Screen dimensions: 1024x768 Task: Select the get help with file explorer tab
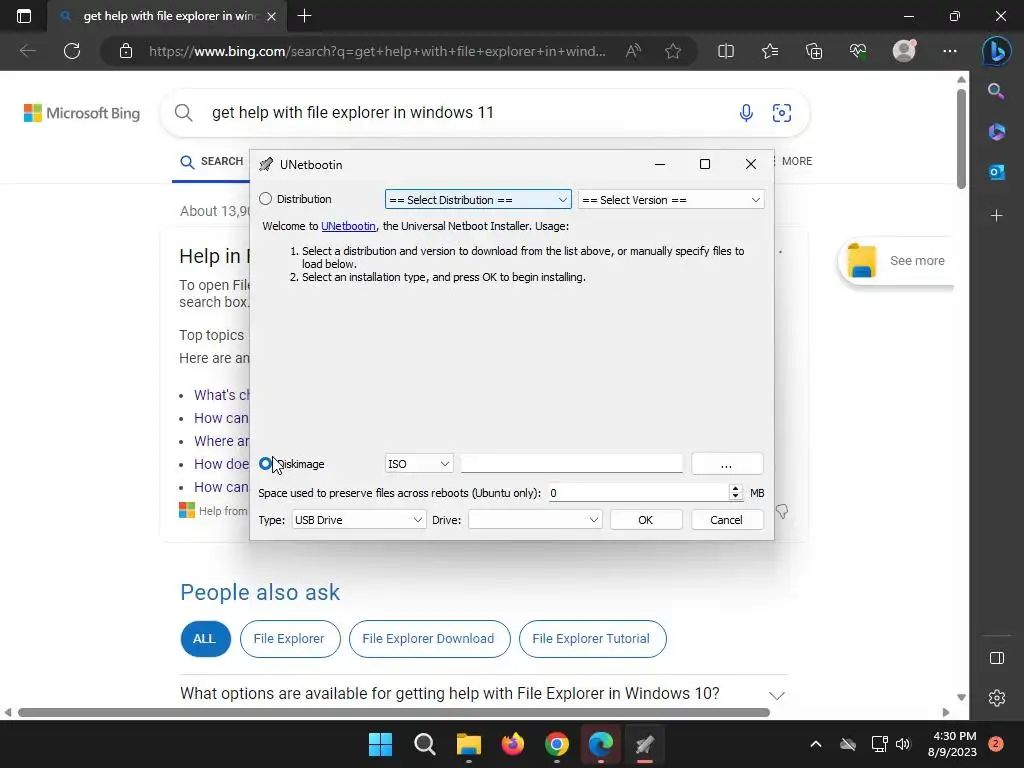pos(167,16)
